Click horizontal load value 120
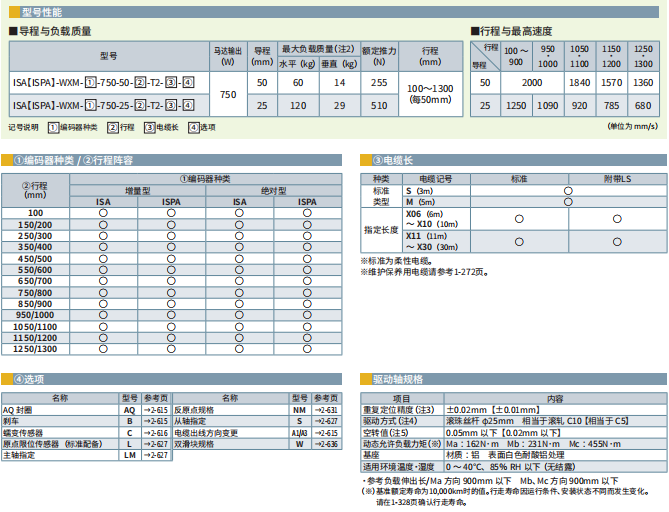The height and width of the screenshot is (512, 669). pyautogui.click(x=298, y=105)
